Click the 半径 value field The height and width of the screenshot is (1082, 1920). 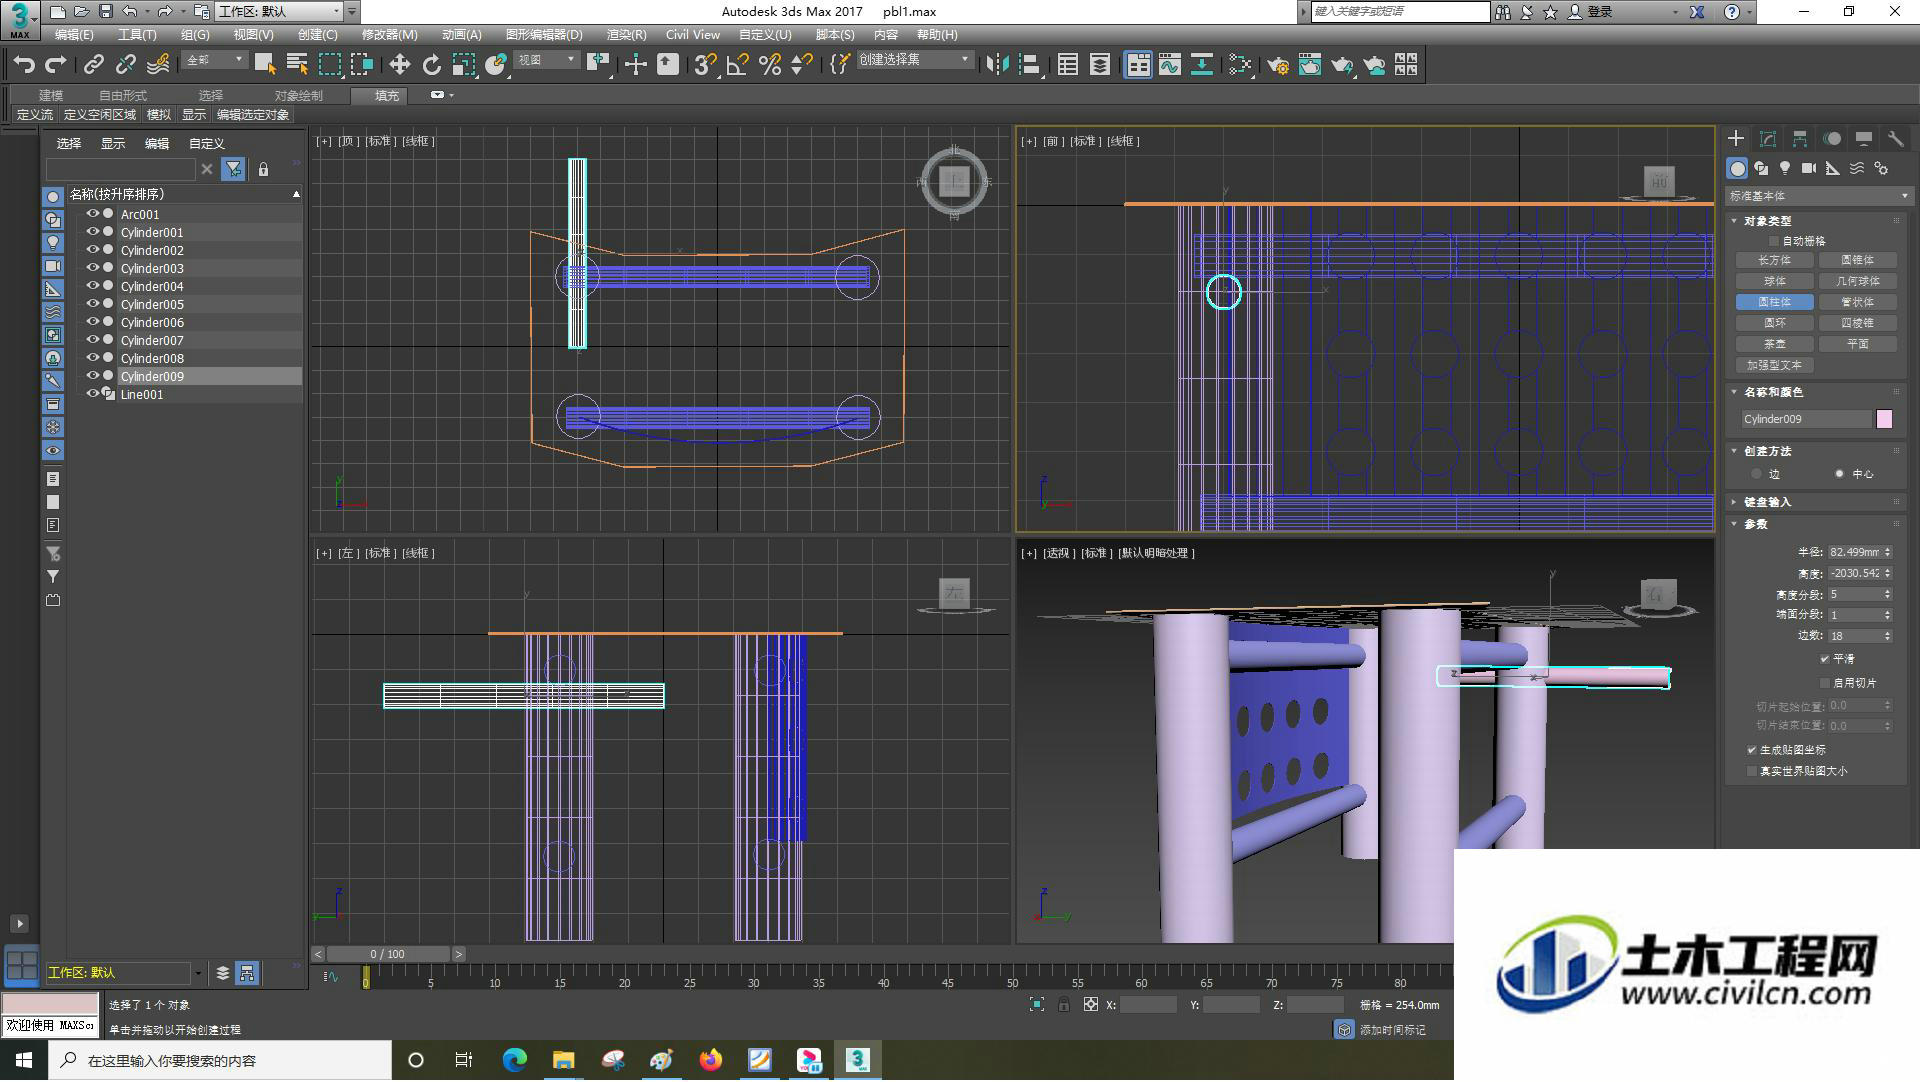tap(1855, 552)
